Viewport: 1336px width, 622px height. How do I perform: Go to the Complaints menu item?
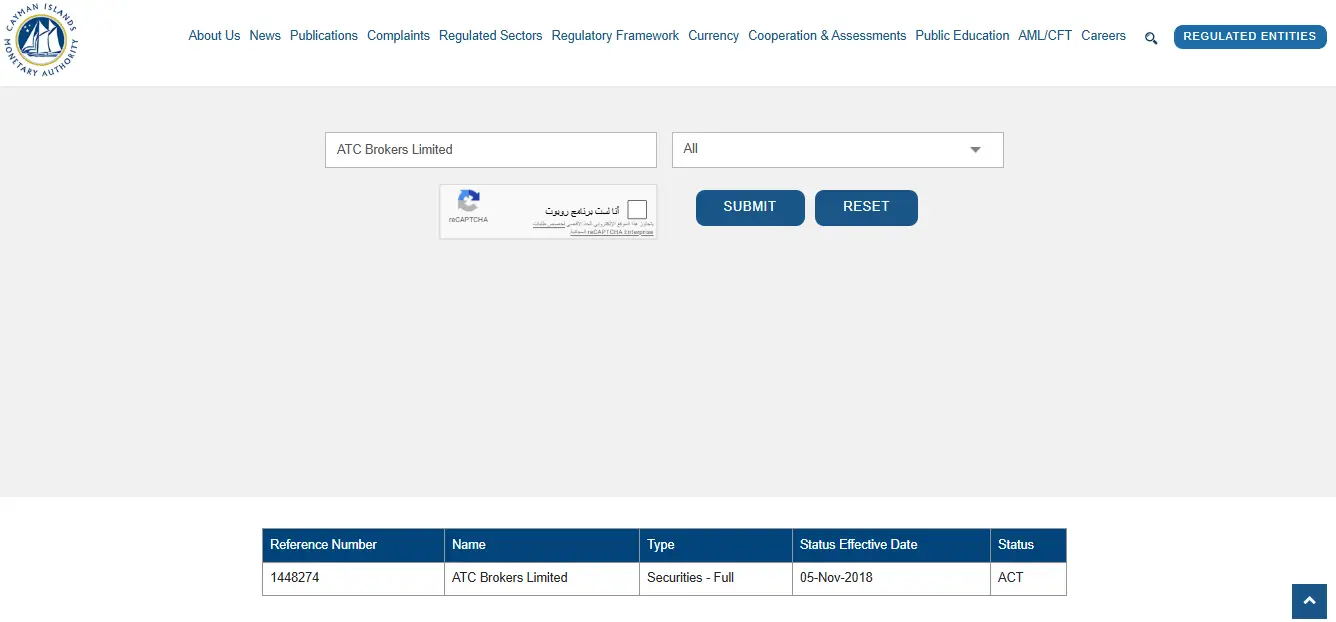(x=398, y=35)
